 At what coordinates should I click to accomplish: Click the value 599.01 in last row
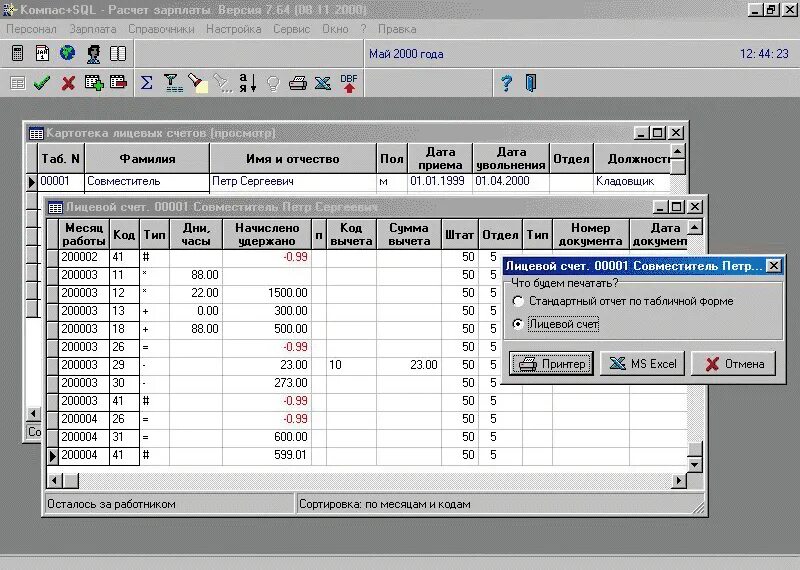tap(290, 455)
